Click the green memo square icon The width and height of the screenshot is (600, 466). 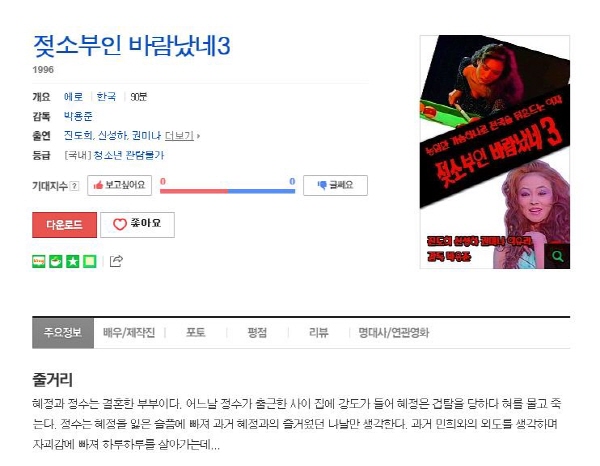(90, 261)
